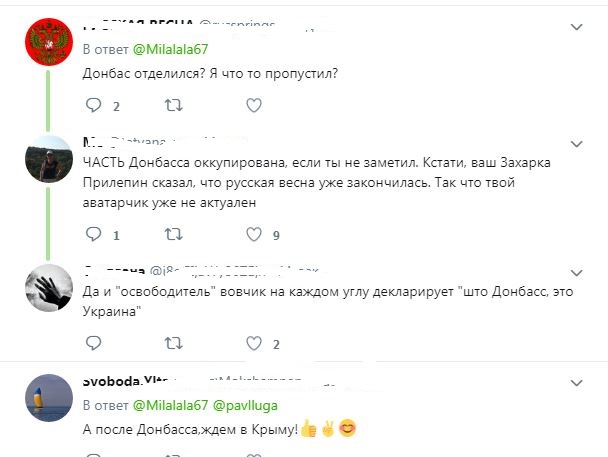Screen dimensions: 608x457
Task: Retweet the "освободитель вовчик" tweet
Action: pos(172,343)
